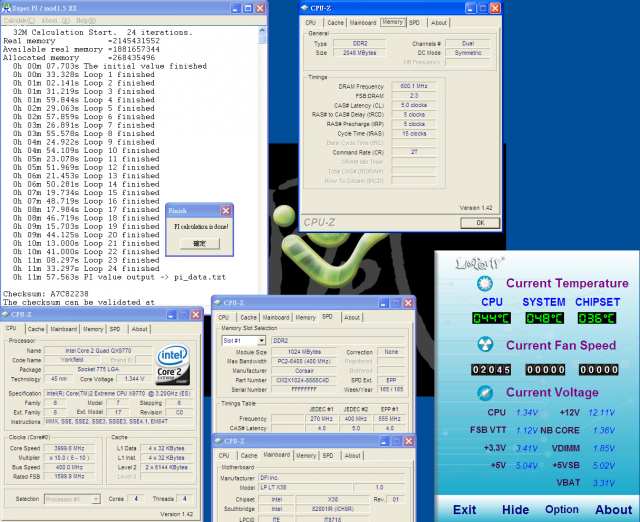Image resolution: width=640 pixels, height=522 pixels.
Task: Click Exit in the hardware monitor panel
Action: click(x=464, y=510)
